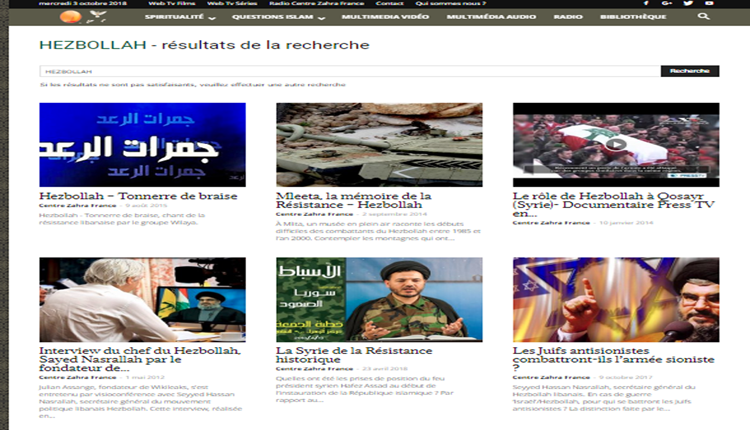The width and height of the screenshot is (750, 430).
Task: Open Radio Centre Zahra France link
Action: [x=316, y=3]
